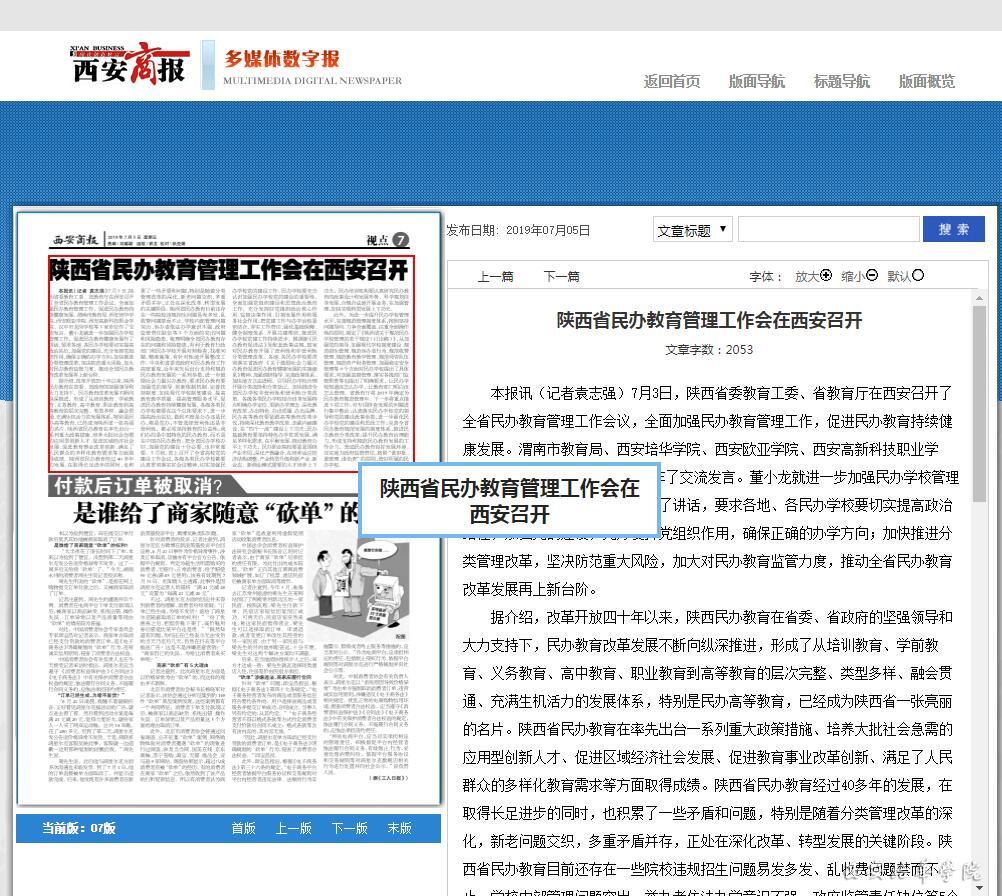
Task: Click the article panel vertical scrollbar
Action: [979, 500]
